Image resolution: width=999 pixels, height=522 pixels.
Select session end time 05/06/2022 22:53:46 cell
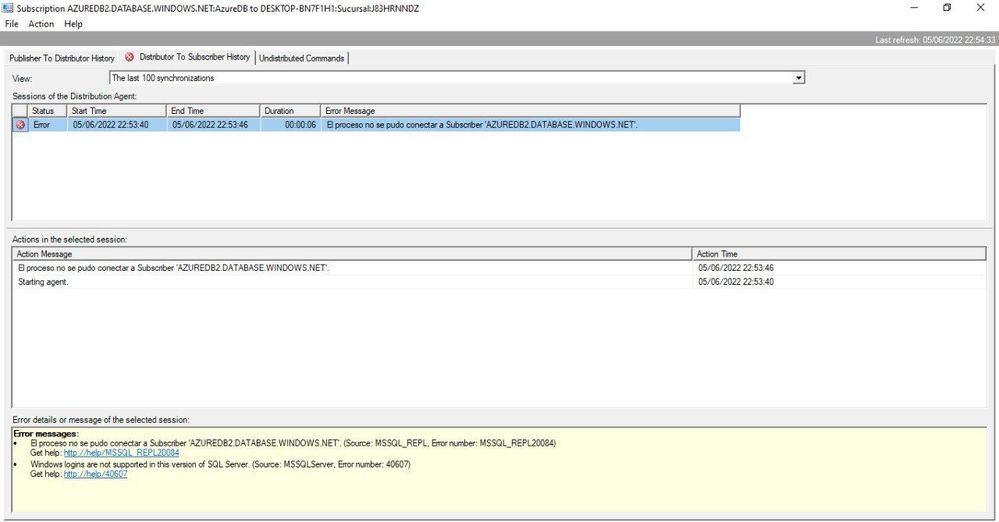[210, 125]
